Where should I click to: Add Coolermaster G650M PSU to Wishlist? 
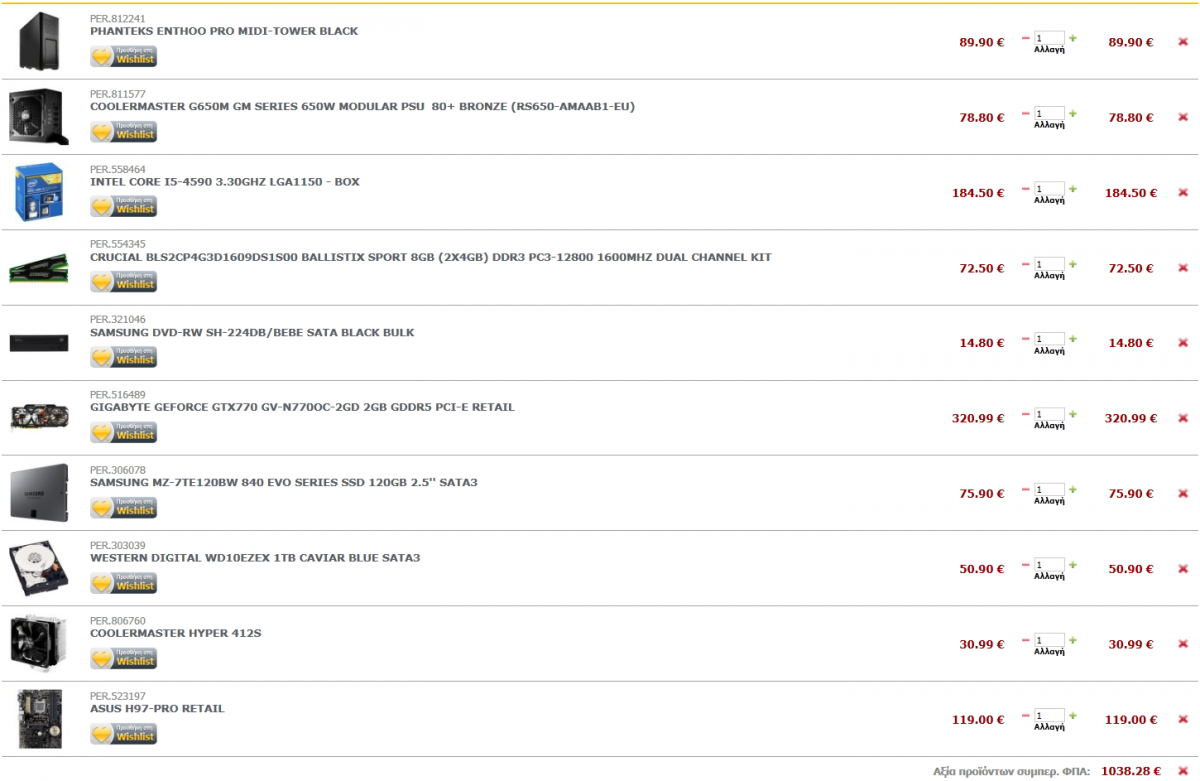124,131
